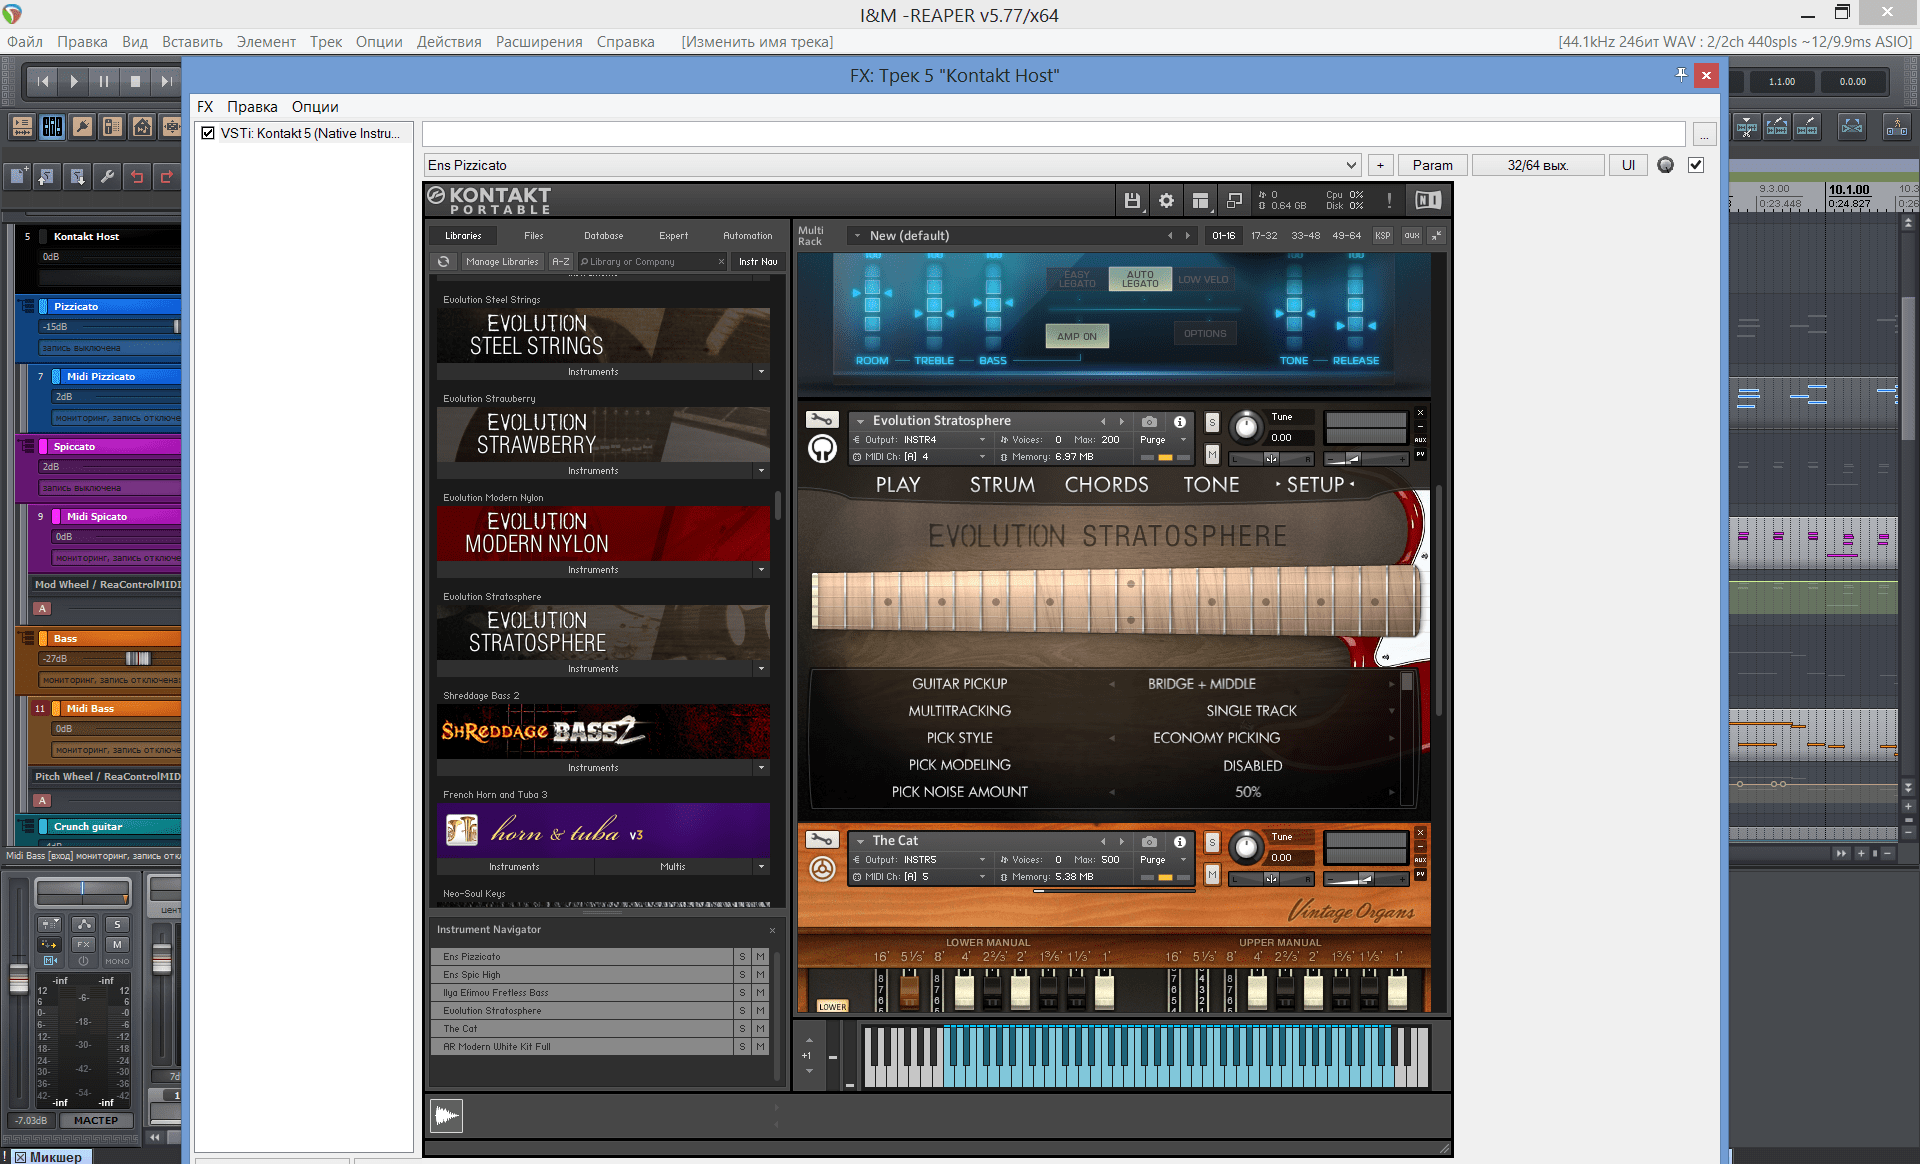Open The Cat Output INSTR5 dropdown
Image resolution: width=1920 pixels, height=1164 pixels.
pos(921,860)
